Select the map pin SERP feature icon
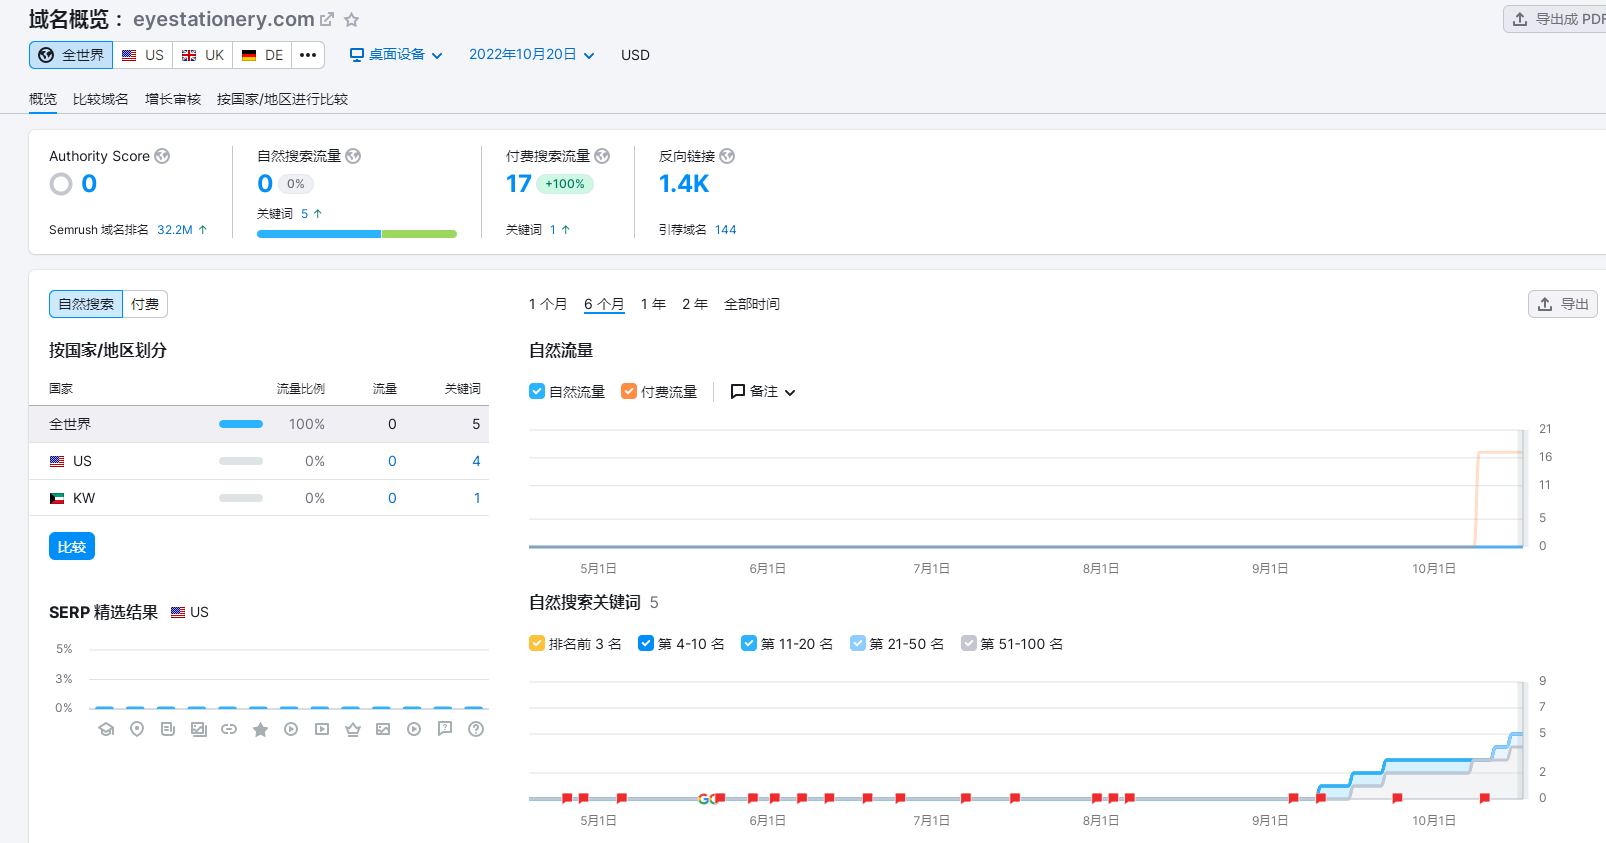This screenshot has height=843, width=1606. click(x=137, y=729)
